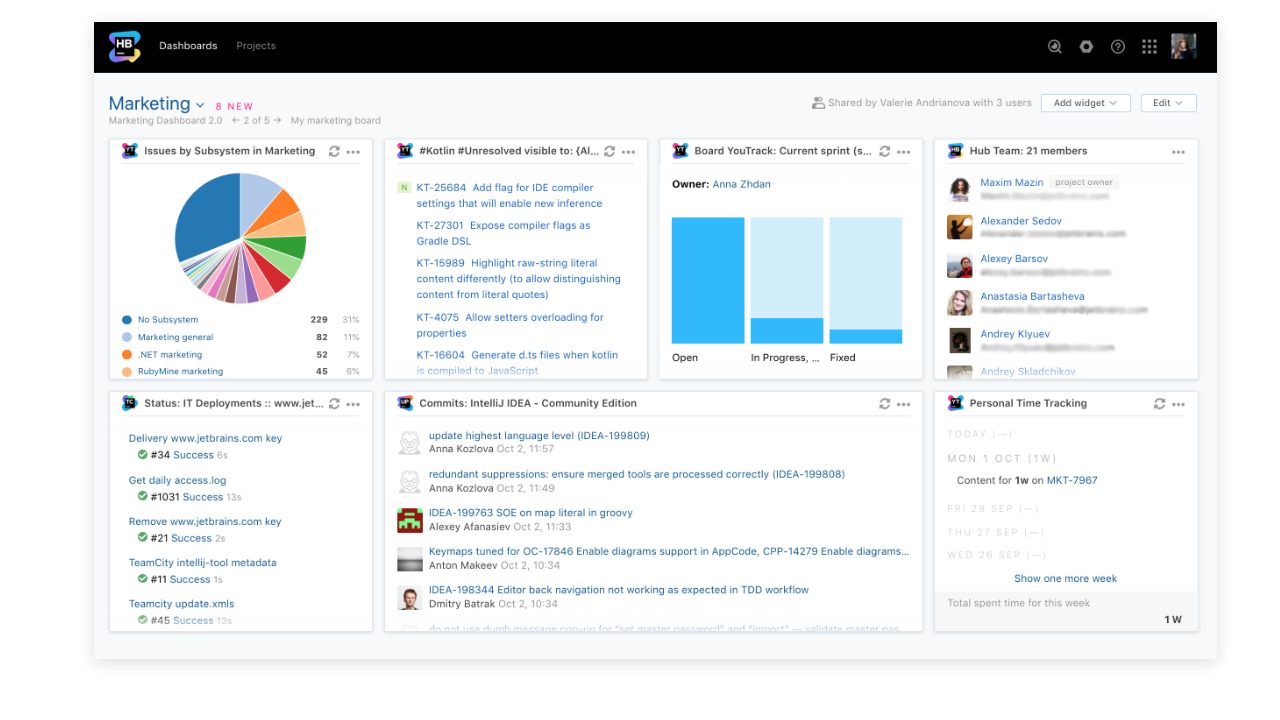The width and height of the screenshot is (1280, 720).
Task: Open the Kotlin widget three-dot menu
Action: (628, 152)
